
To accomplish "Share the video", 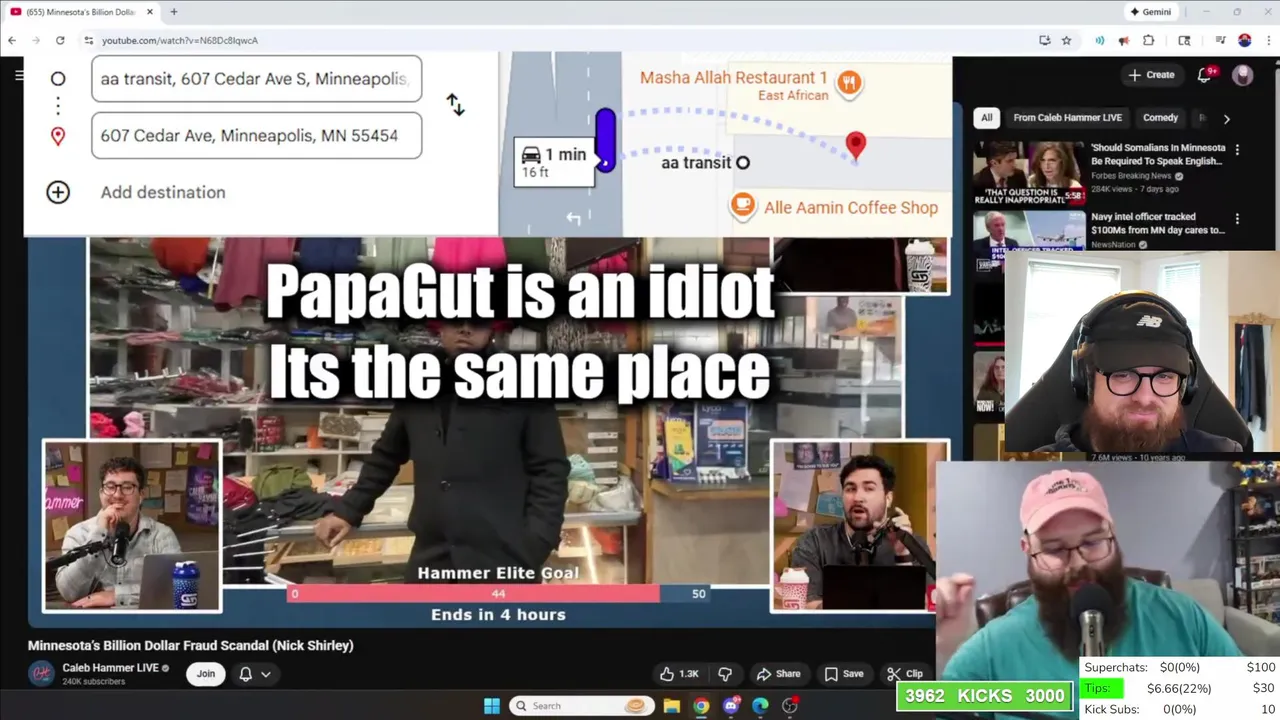I will [778, 674].
